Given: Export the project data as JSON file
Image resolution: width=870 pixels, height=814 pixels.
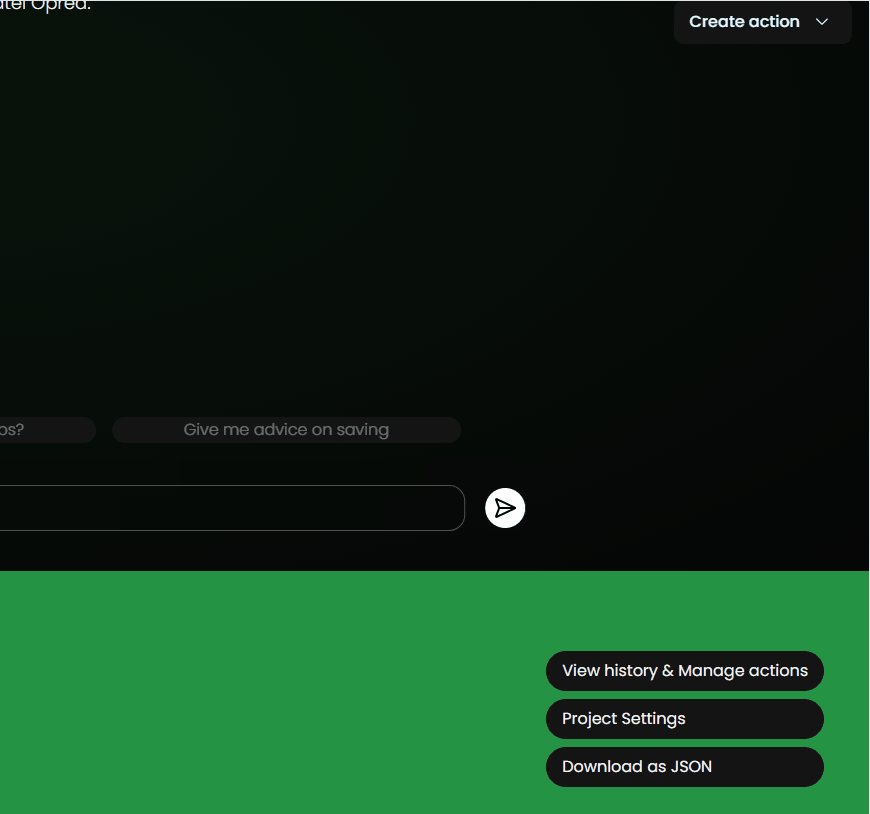Looking at the screenshot, I should 685,766.
